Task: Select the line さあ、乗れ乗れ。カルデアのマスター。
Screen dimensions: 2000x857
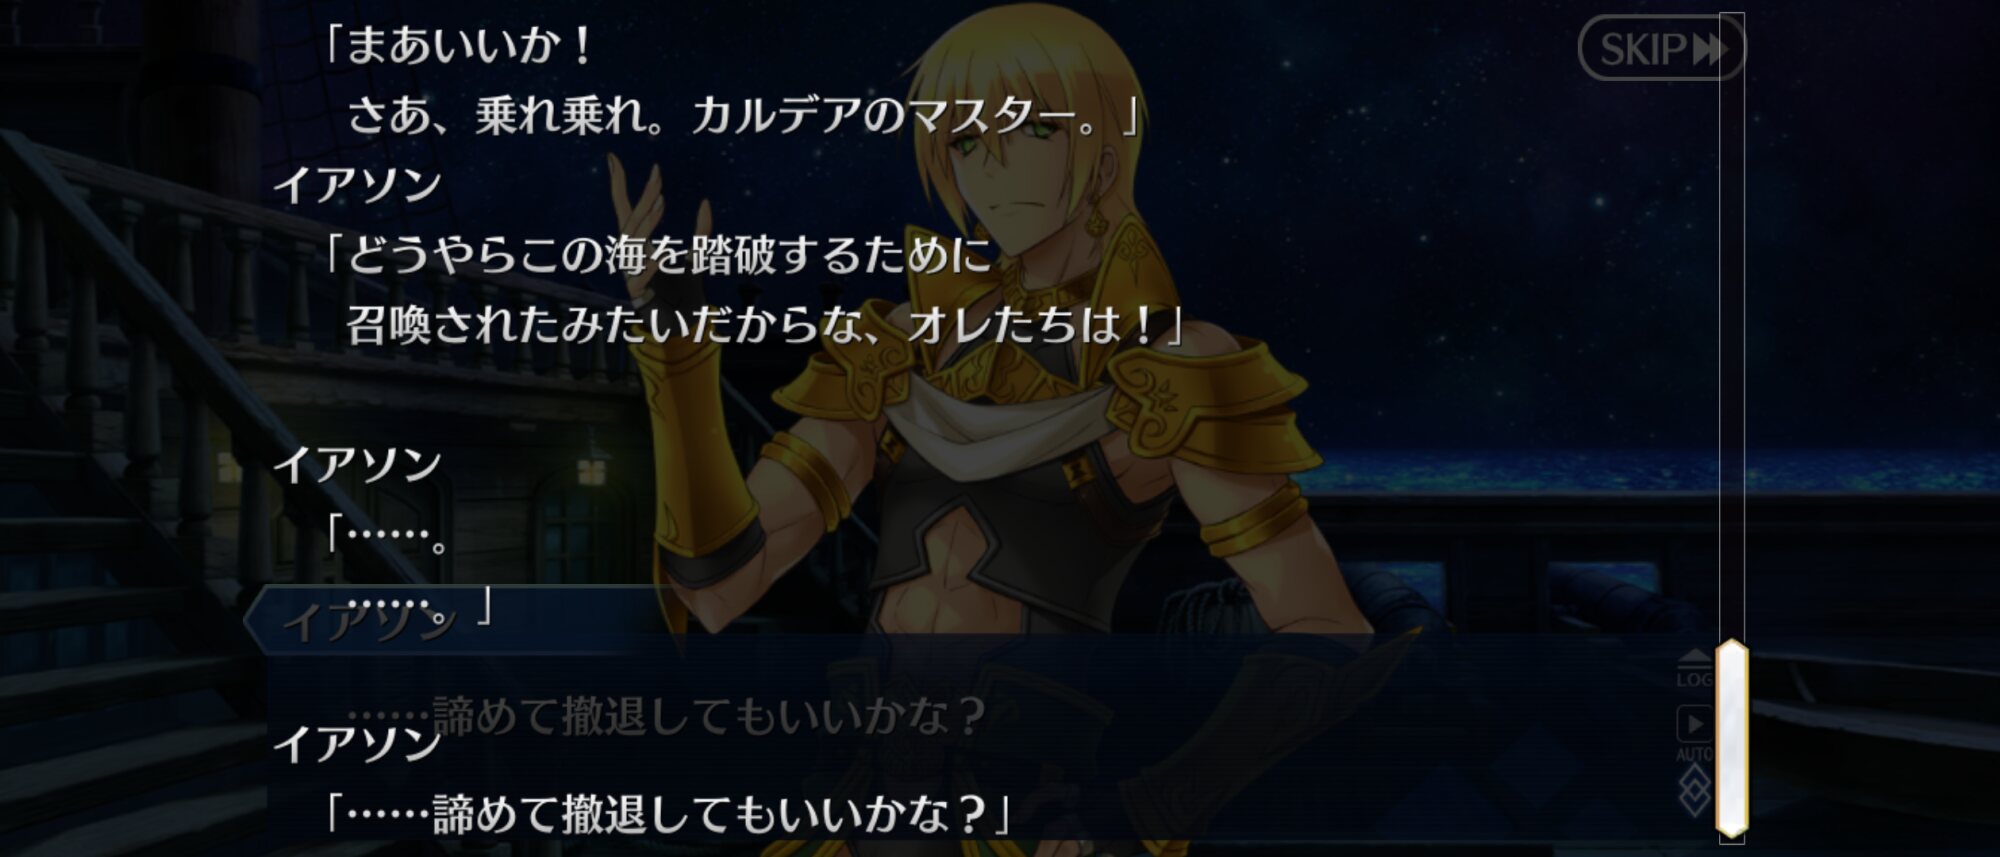Action: [742, 116]
